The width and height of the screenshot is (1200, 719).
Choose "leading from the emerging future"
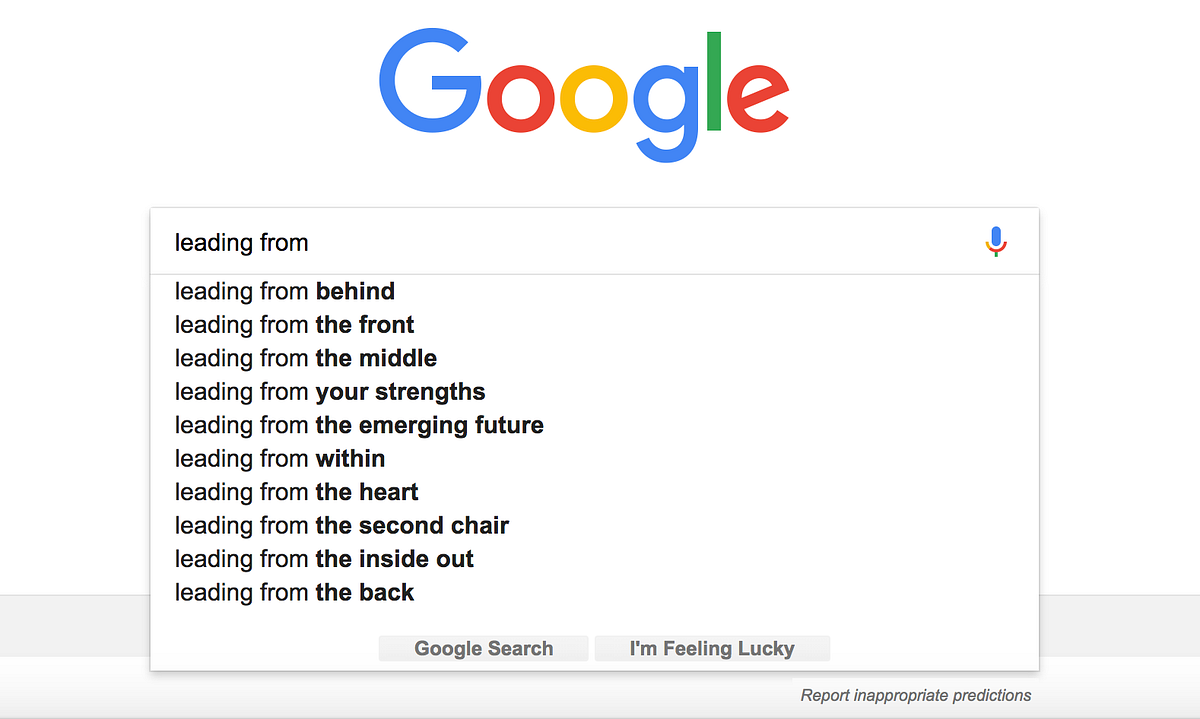point(359,425)
